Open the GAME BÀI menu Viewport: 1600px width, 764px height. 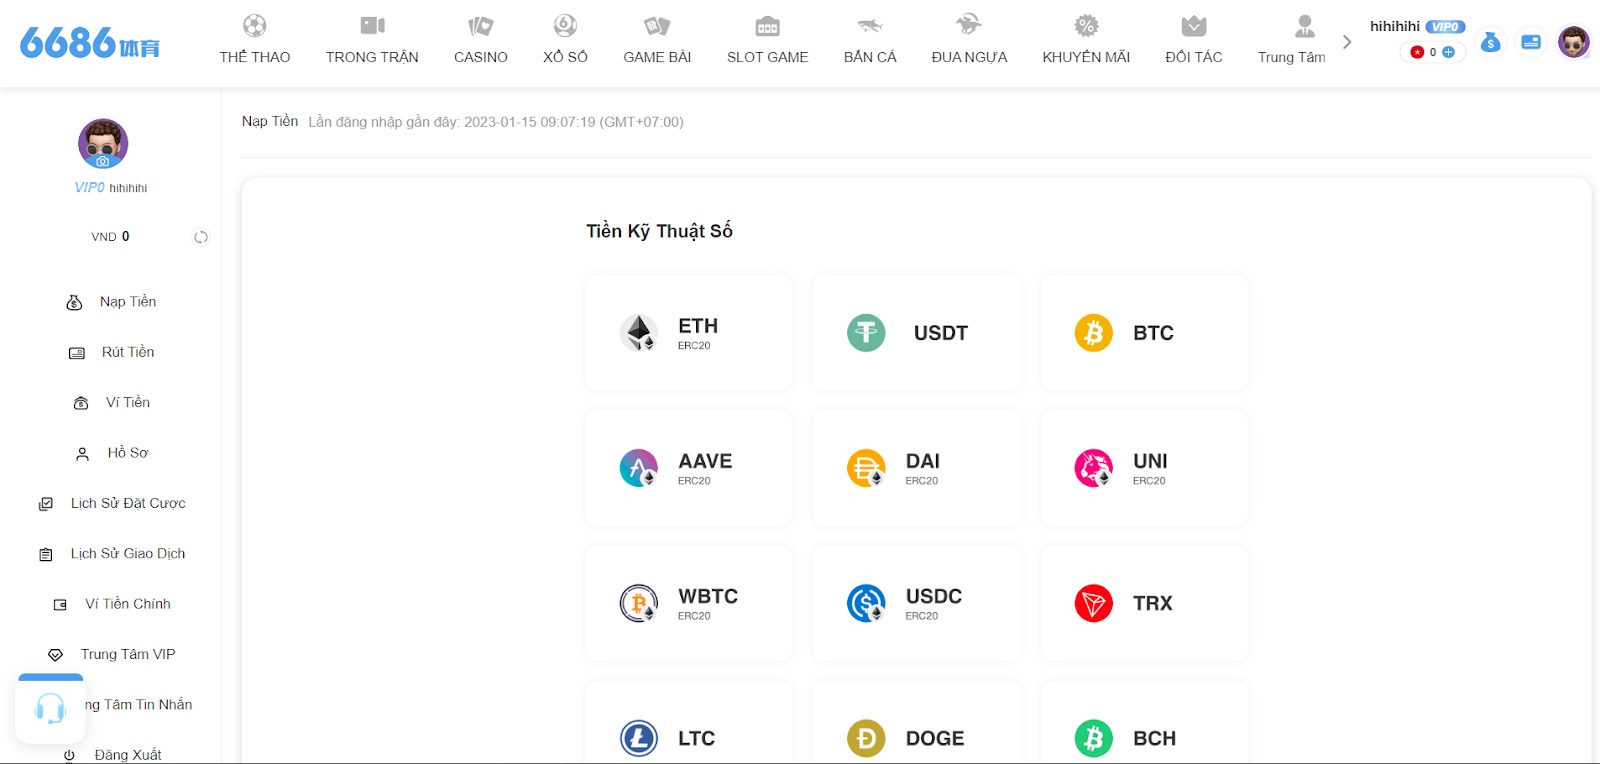click(x=657, y=41)
